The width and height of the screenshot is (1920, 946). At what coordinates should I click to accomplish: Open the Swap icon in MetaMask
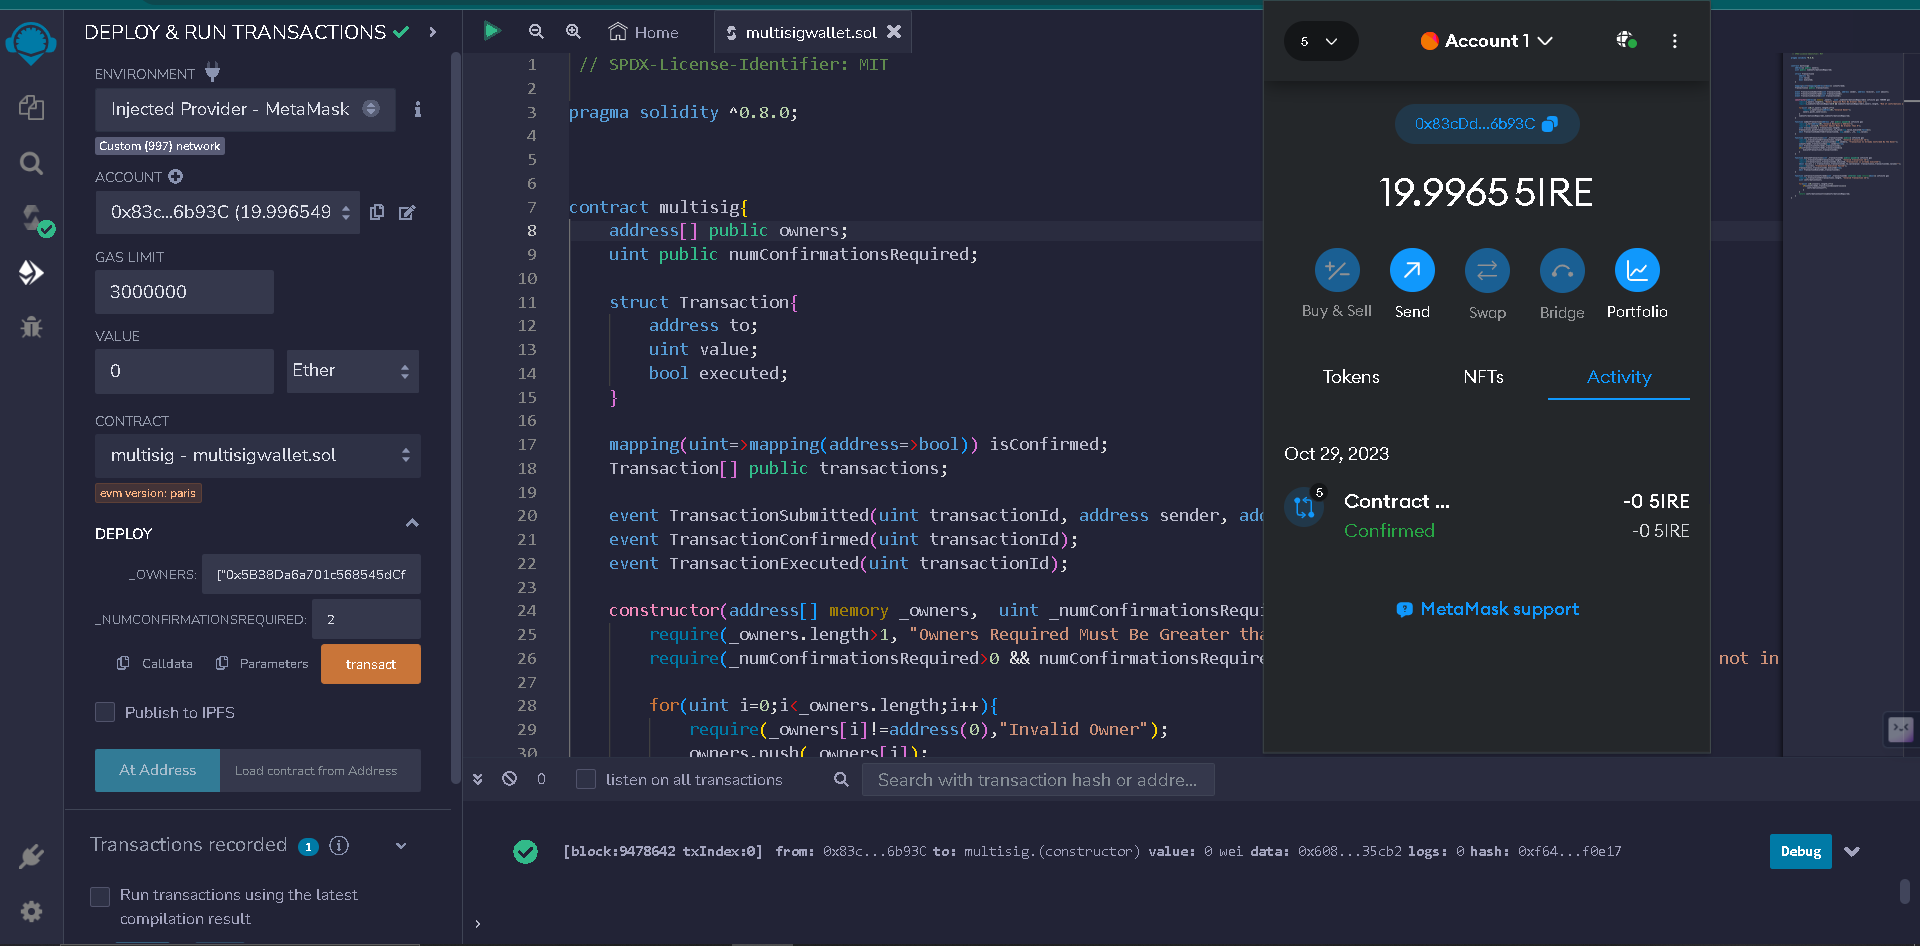[x=1487, y=271]
